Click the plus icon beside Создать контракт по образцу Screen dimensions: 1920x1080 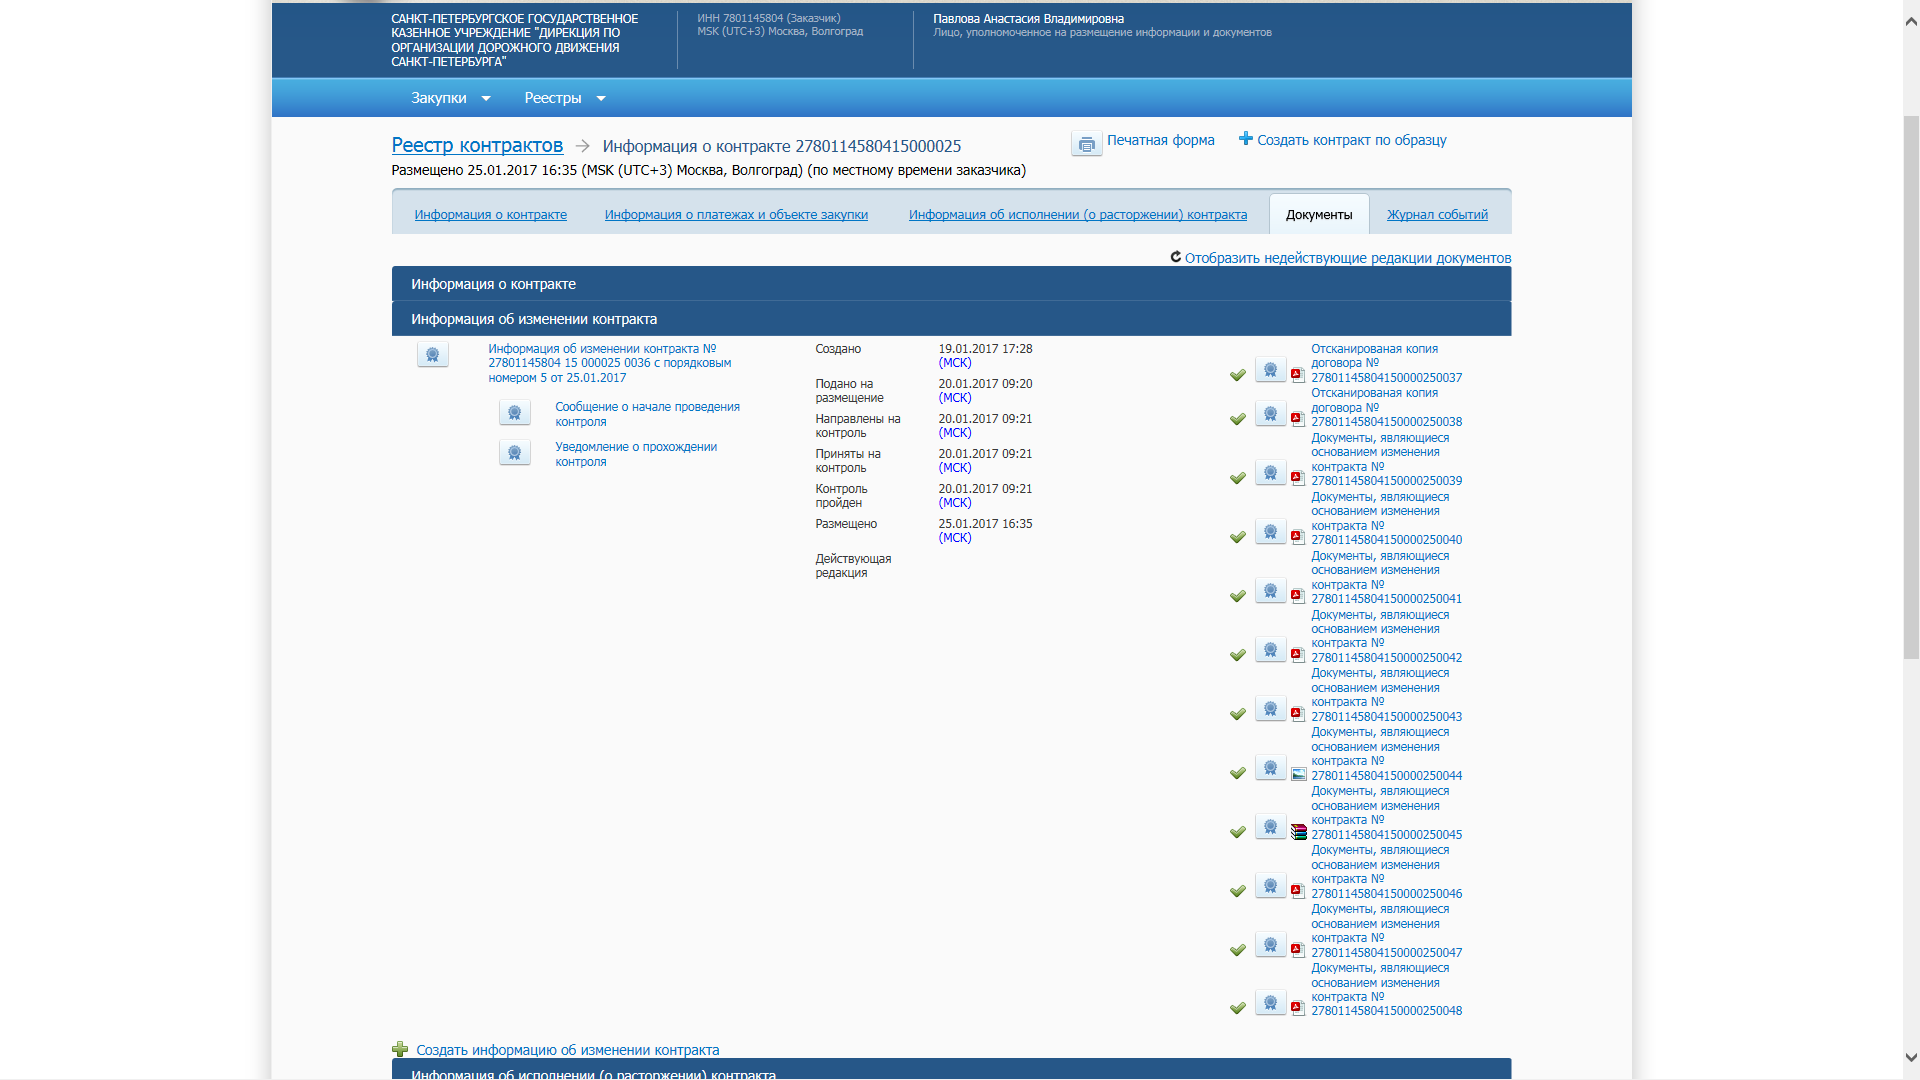[1245, 139]
